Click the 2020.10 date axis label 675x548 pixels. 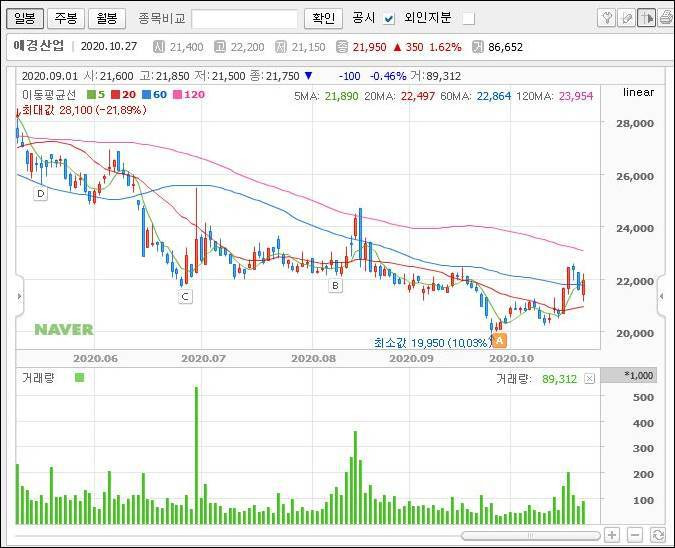click(511, 359)
